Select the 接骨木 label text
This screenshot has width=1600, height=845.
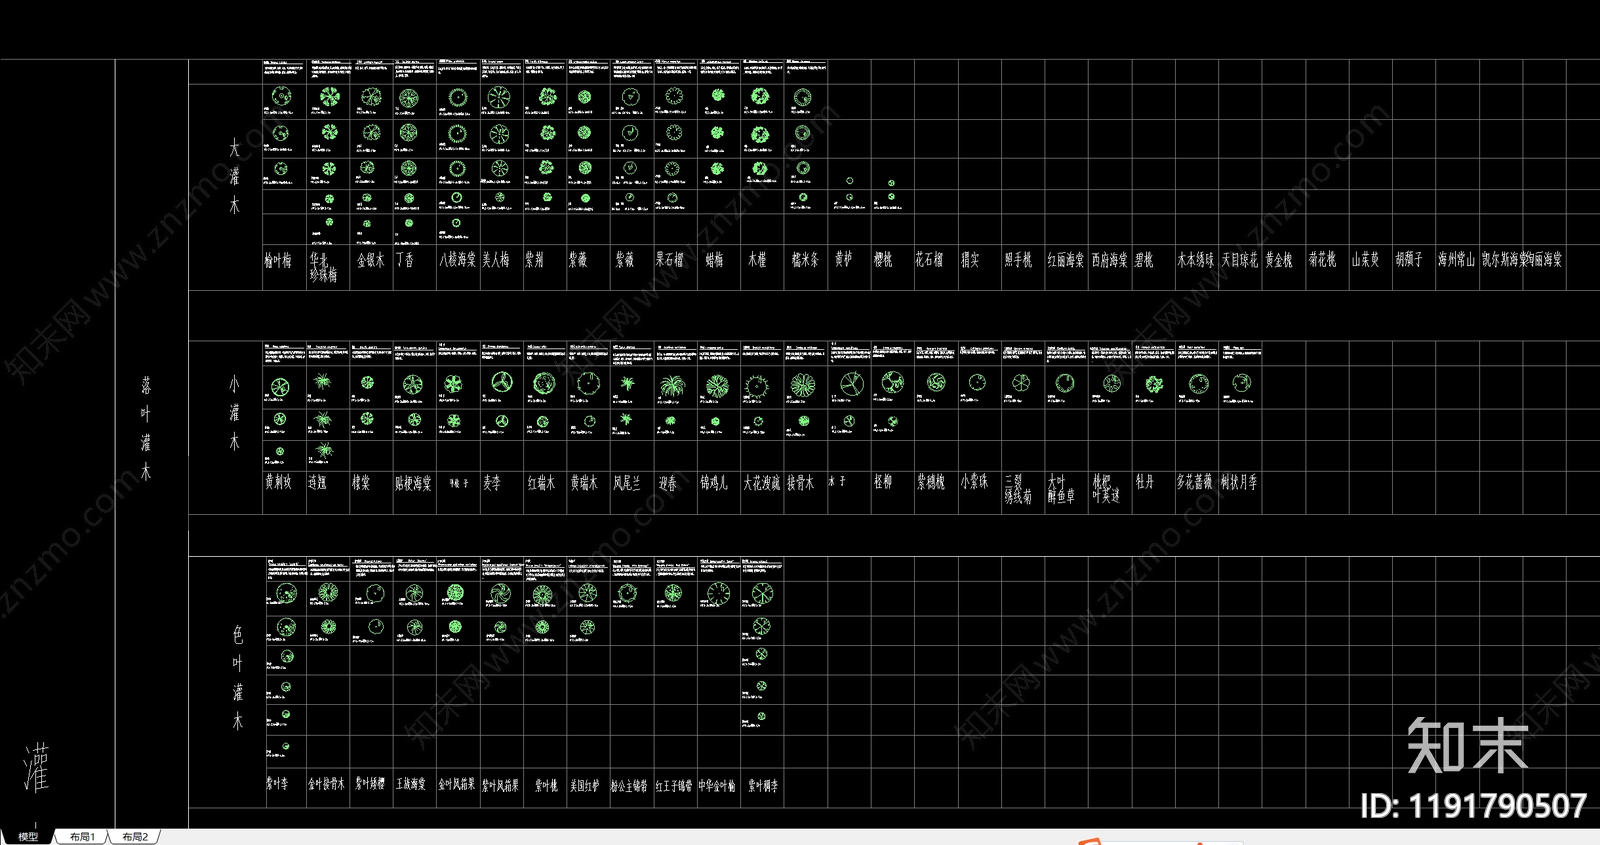801,484
